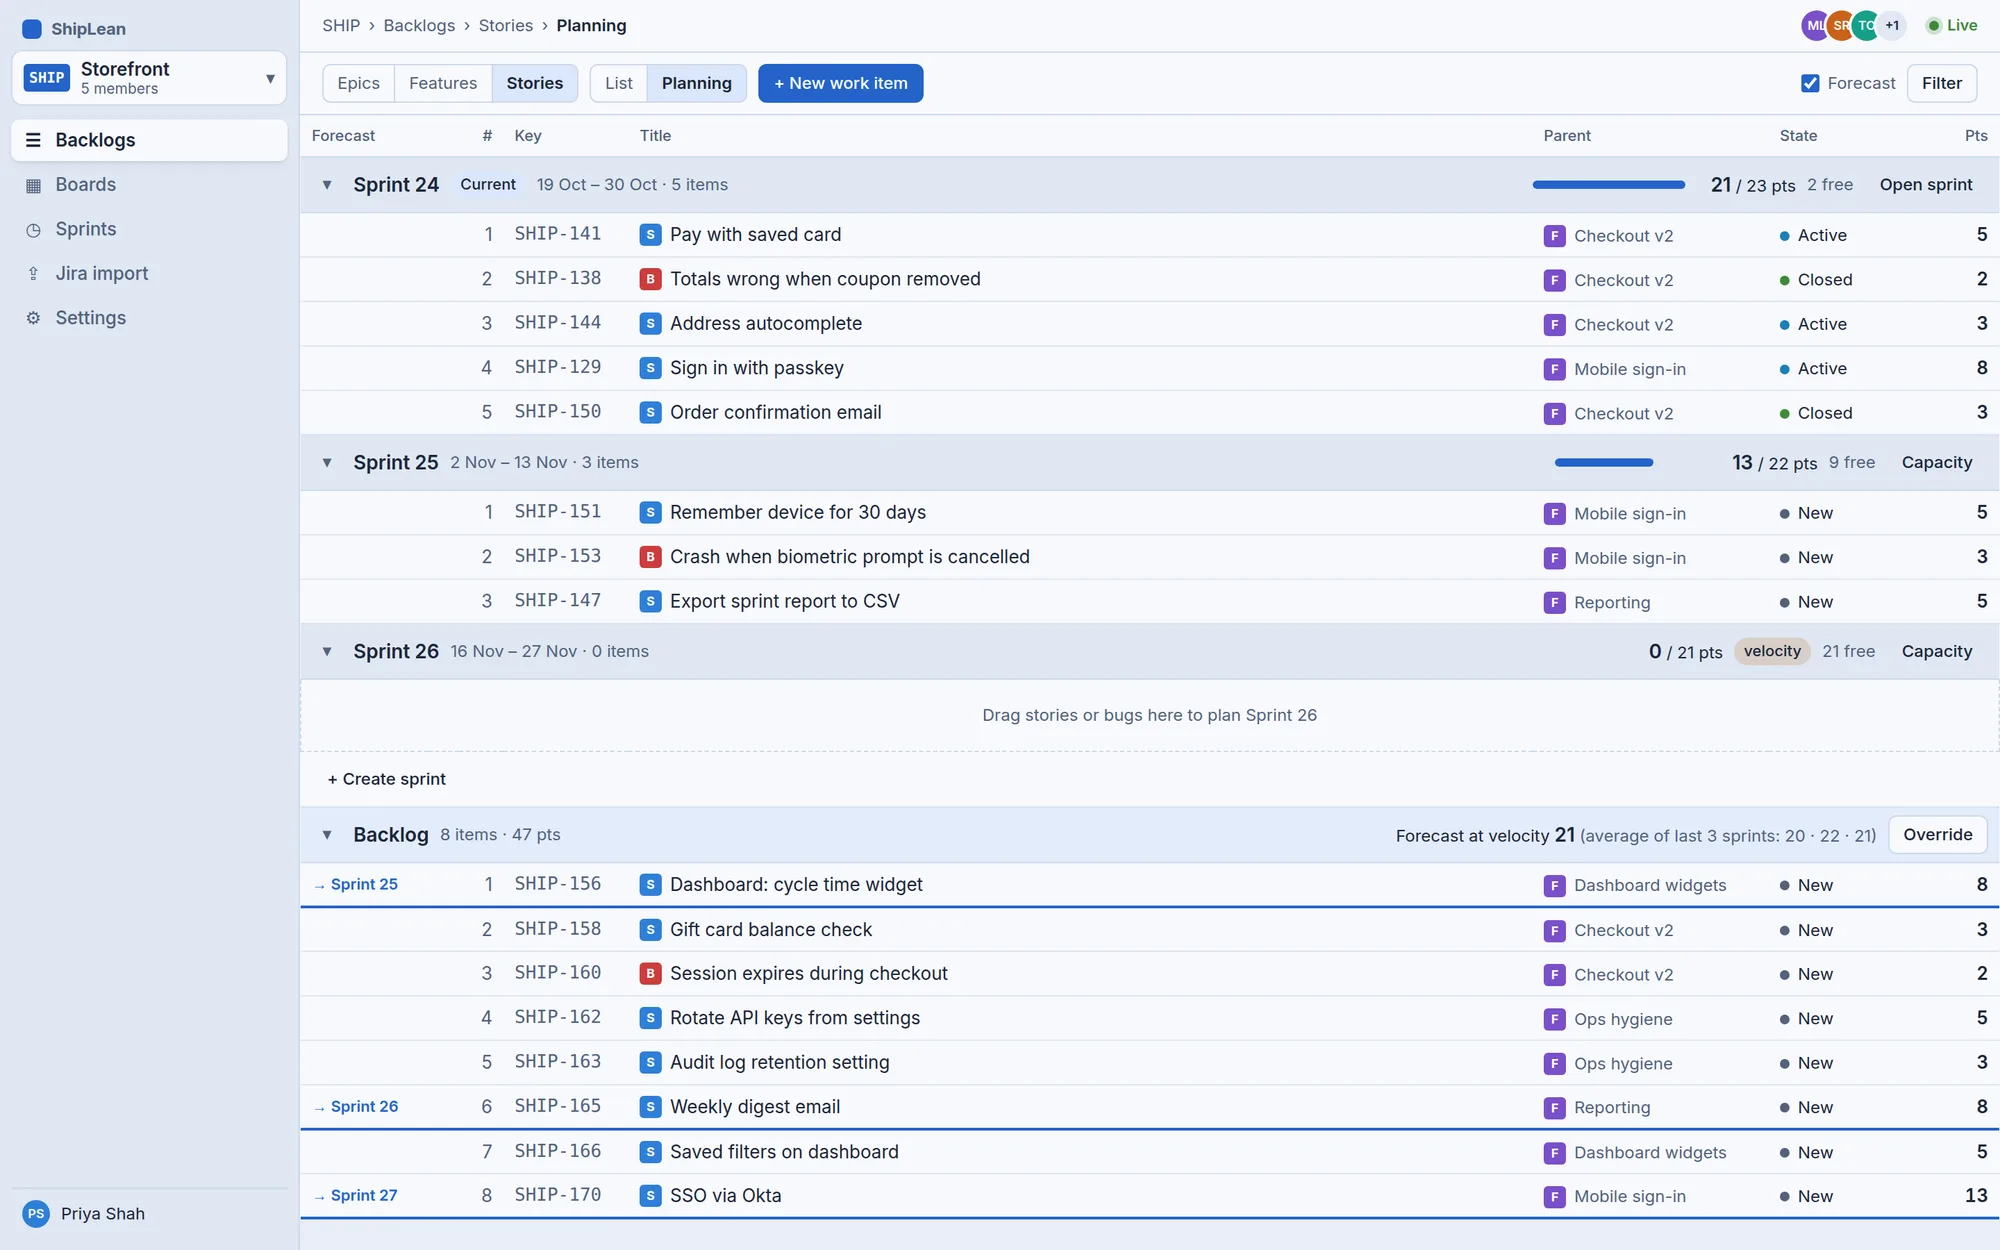Select the Stories tab

click(534, 83)
